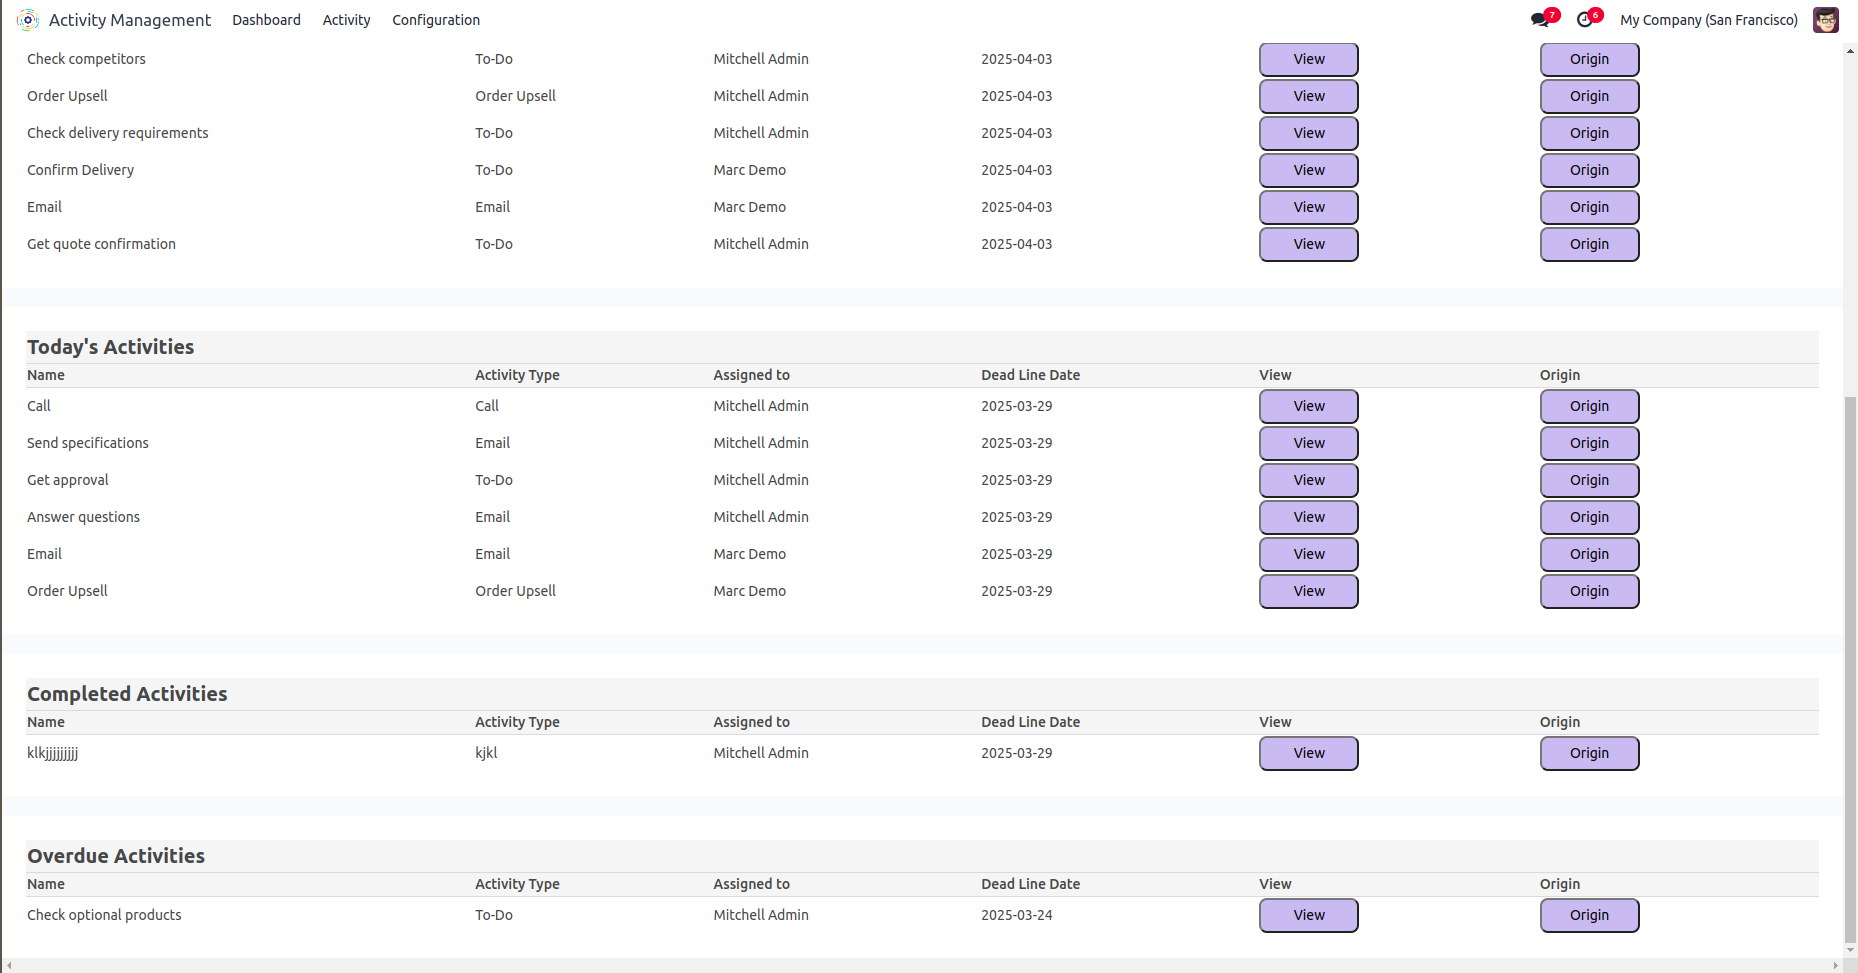Open the conversations chat bubble icon
This screenshot has height=973, width=1858.
[x=1540, y=20]
